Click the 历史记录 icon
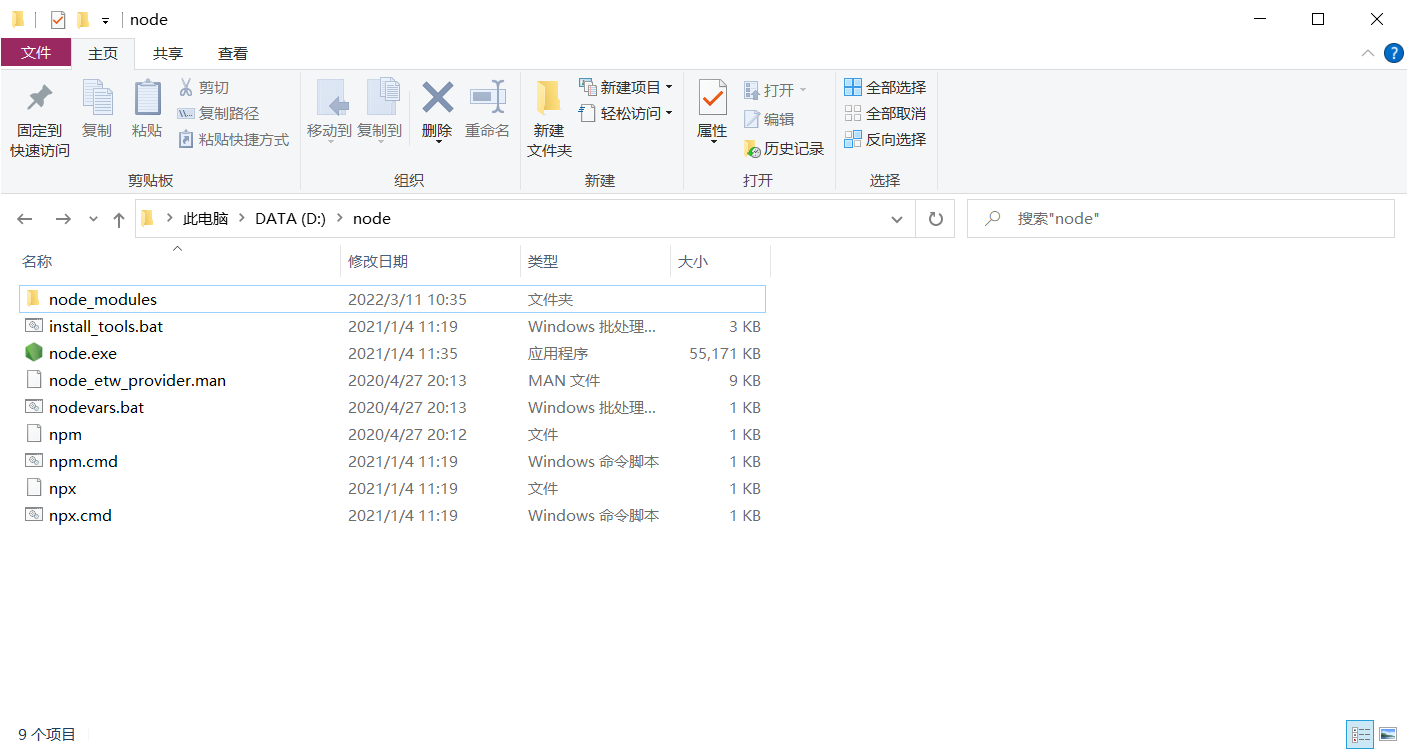 point(752,149)
